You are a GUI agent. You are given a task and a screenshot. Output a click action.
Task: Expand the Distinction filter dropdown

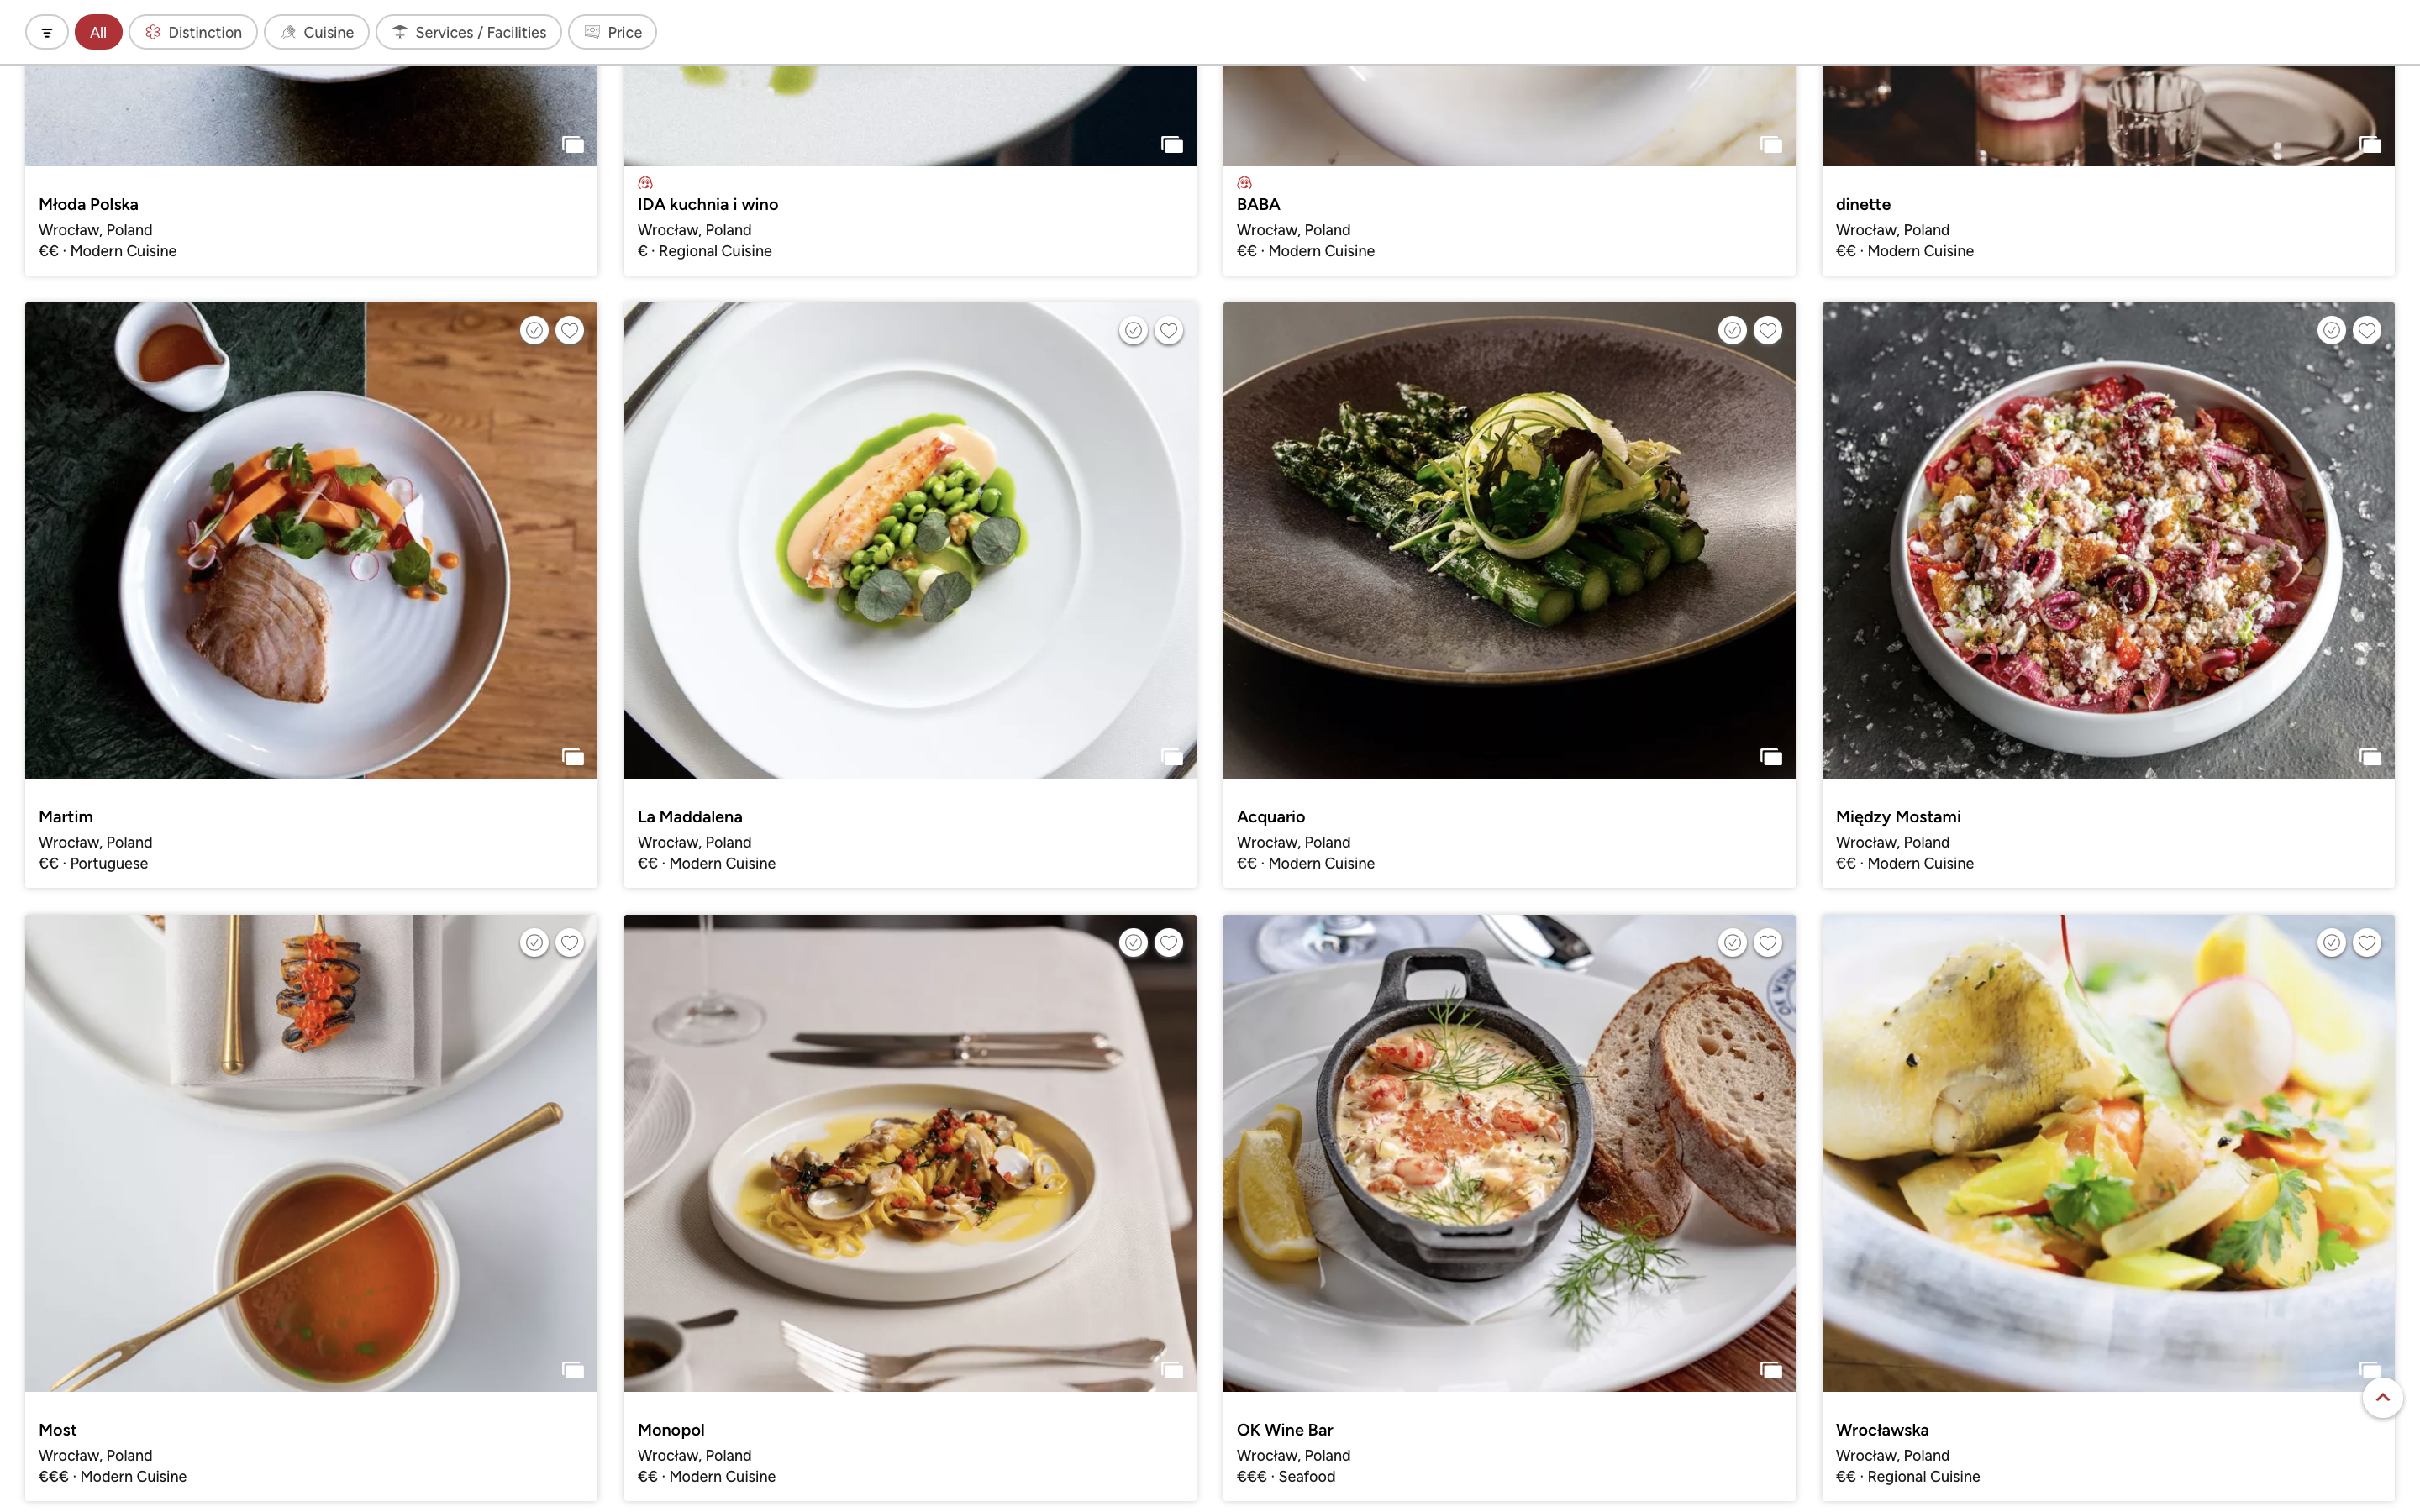coord(193,32)
